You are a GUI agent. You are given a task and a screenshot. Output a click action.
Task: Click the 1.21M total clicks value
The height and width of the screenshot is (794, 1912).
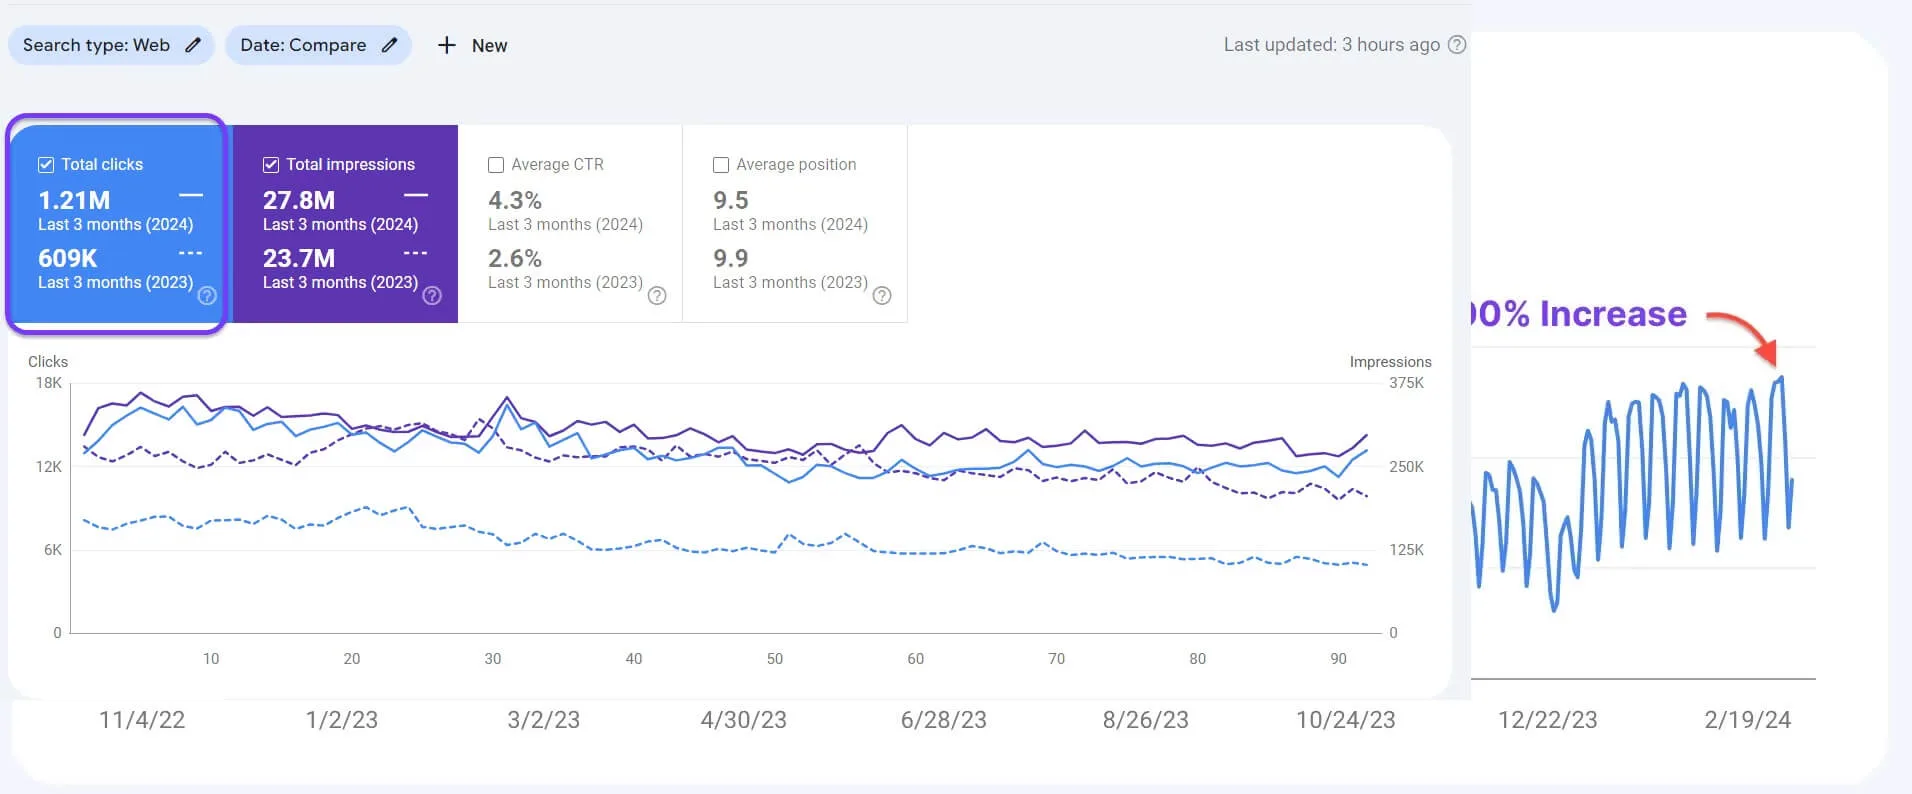pyautogui.click(x=74, y=200)
